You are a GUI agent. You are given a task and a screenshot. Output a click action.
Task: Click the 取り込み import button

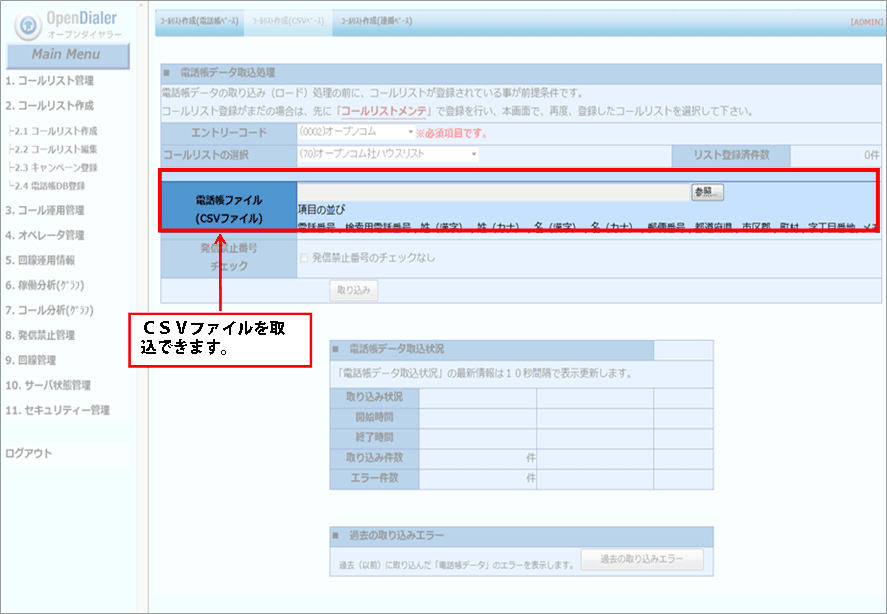(353, 290)
